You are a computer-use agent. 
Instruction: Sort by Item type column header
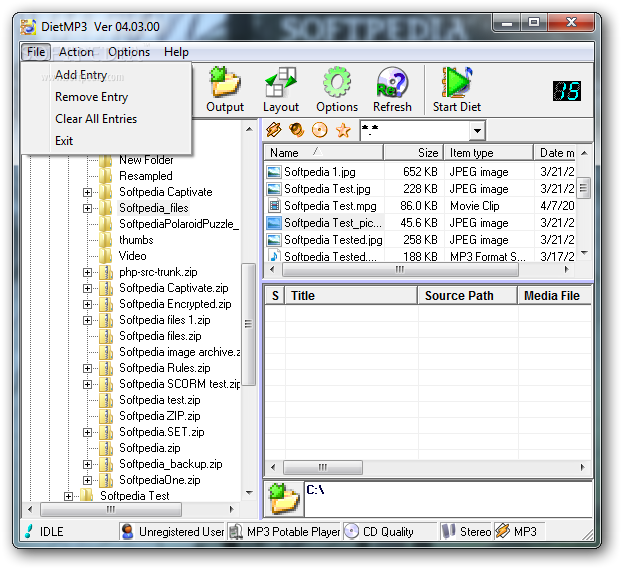tap(489, 153)
